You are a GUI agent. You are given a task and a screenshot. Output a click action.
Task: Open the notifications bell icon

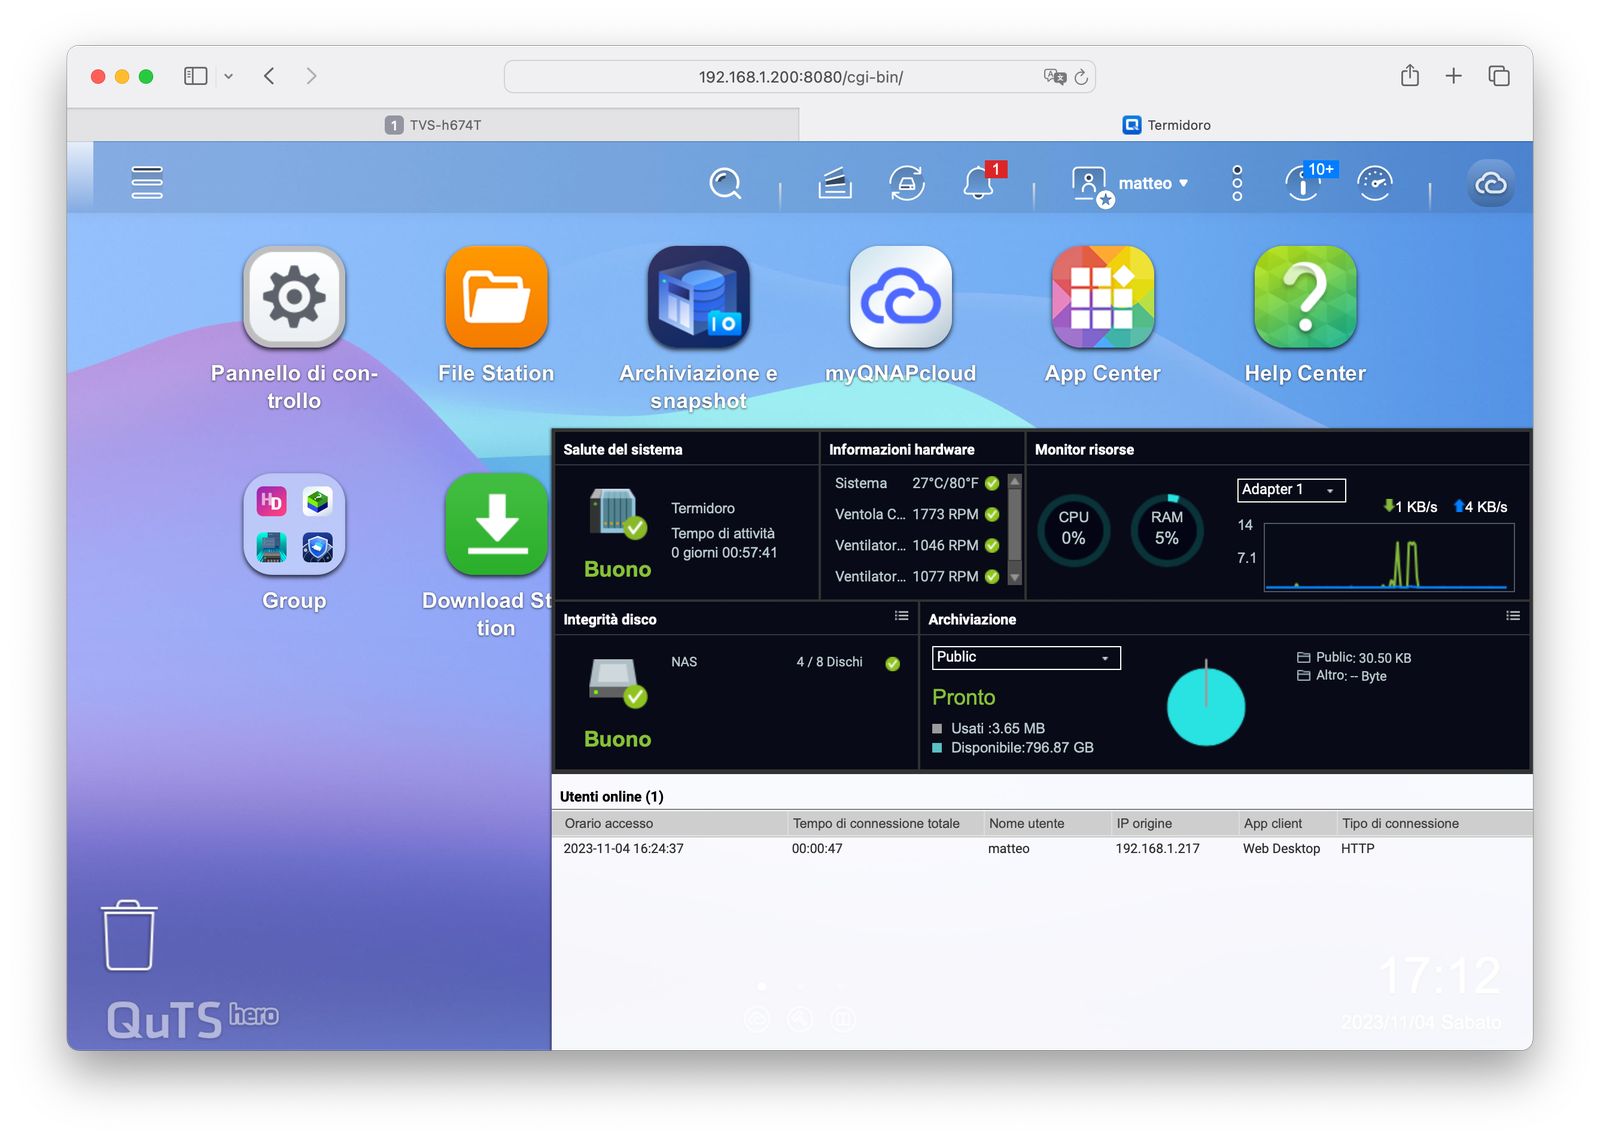pos(979,182)
